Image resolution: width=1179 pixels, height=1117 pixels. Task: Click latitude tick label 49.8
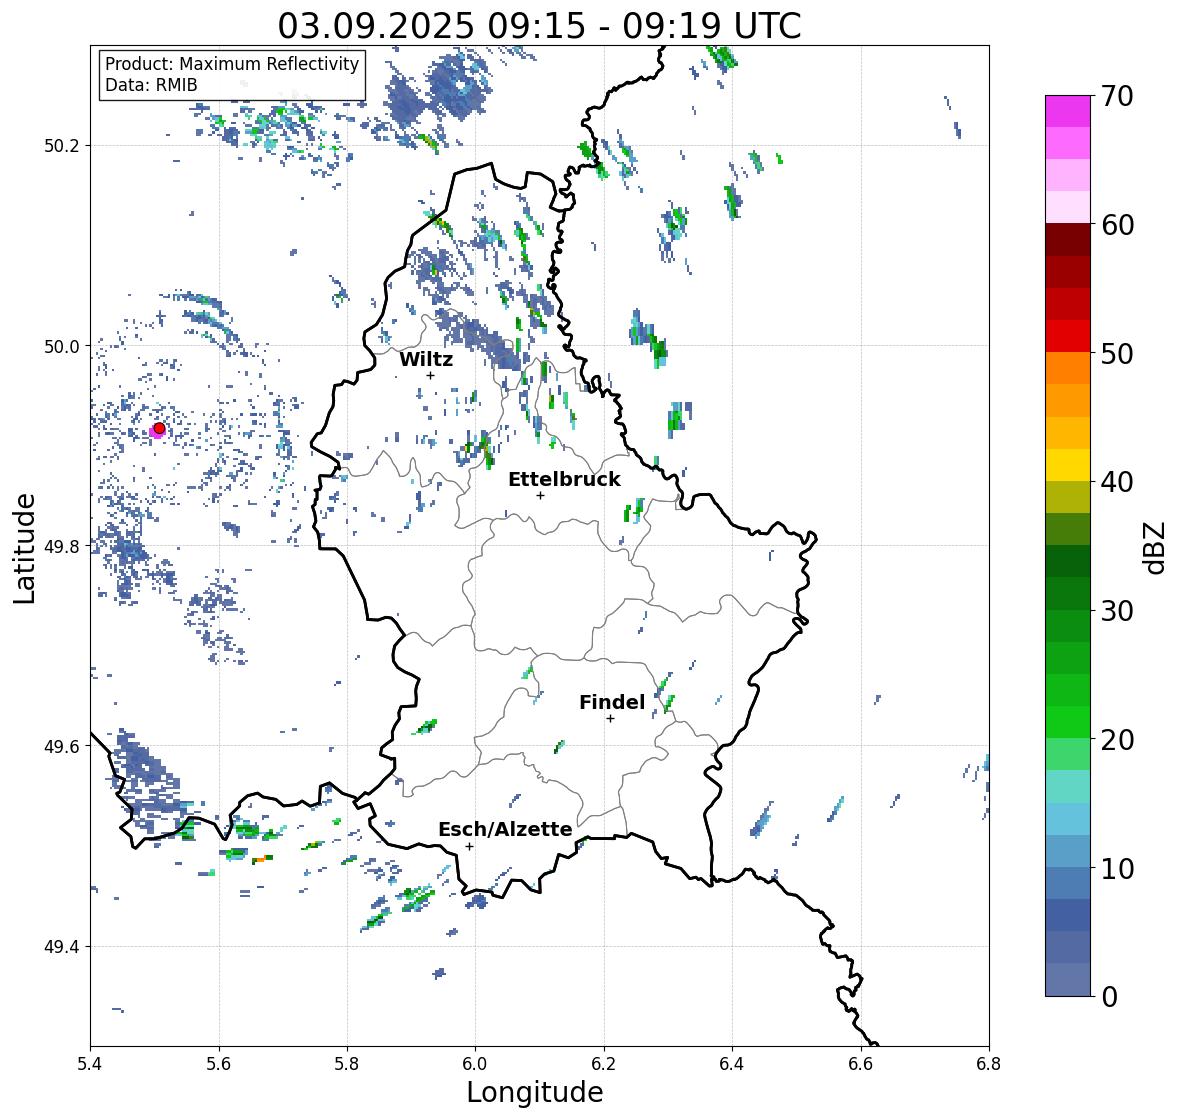[x=62, y=546]
